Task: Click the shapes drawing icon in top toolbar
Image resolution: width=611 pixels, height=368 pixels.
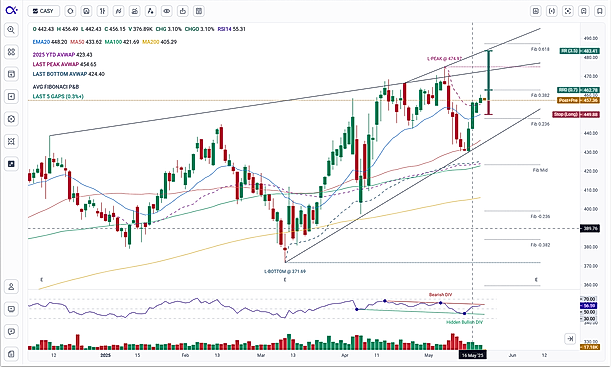Action: click(150, 11)
